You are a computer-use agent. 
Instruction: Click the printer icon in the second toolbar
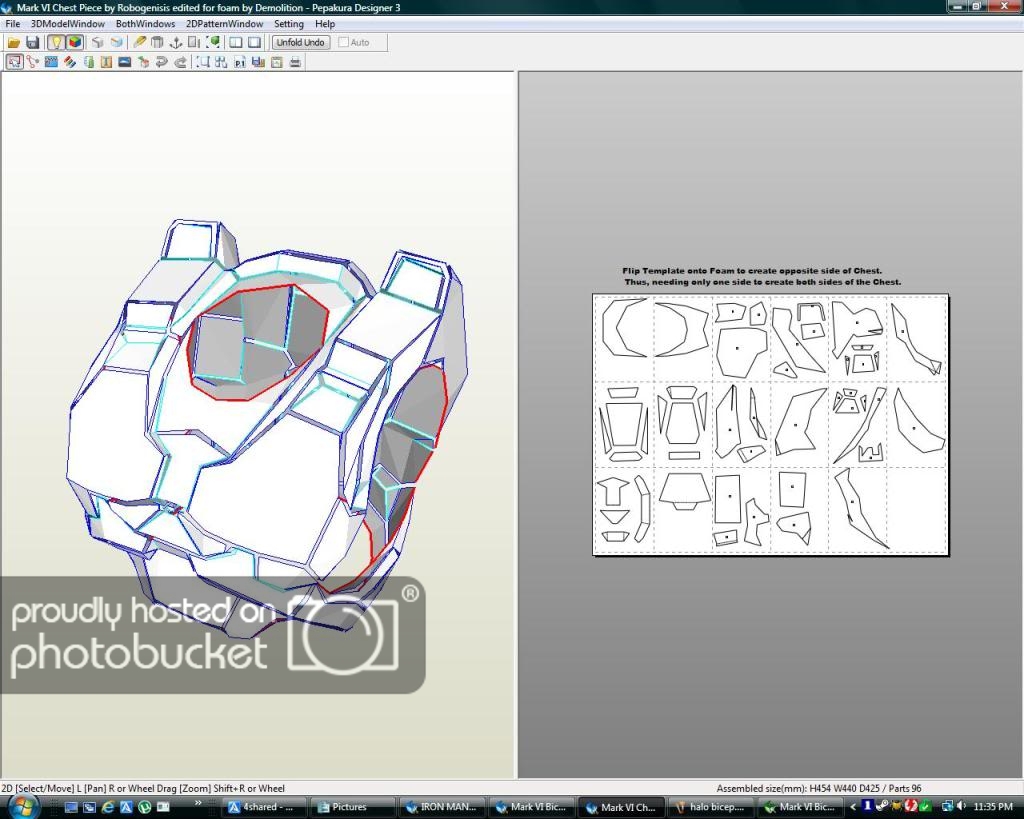pos(295,62)
